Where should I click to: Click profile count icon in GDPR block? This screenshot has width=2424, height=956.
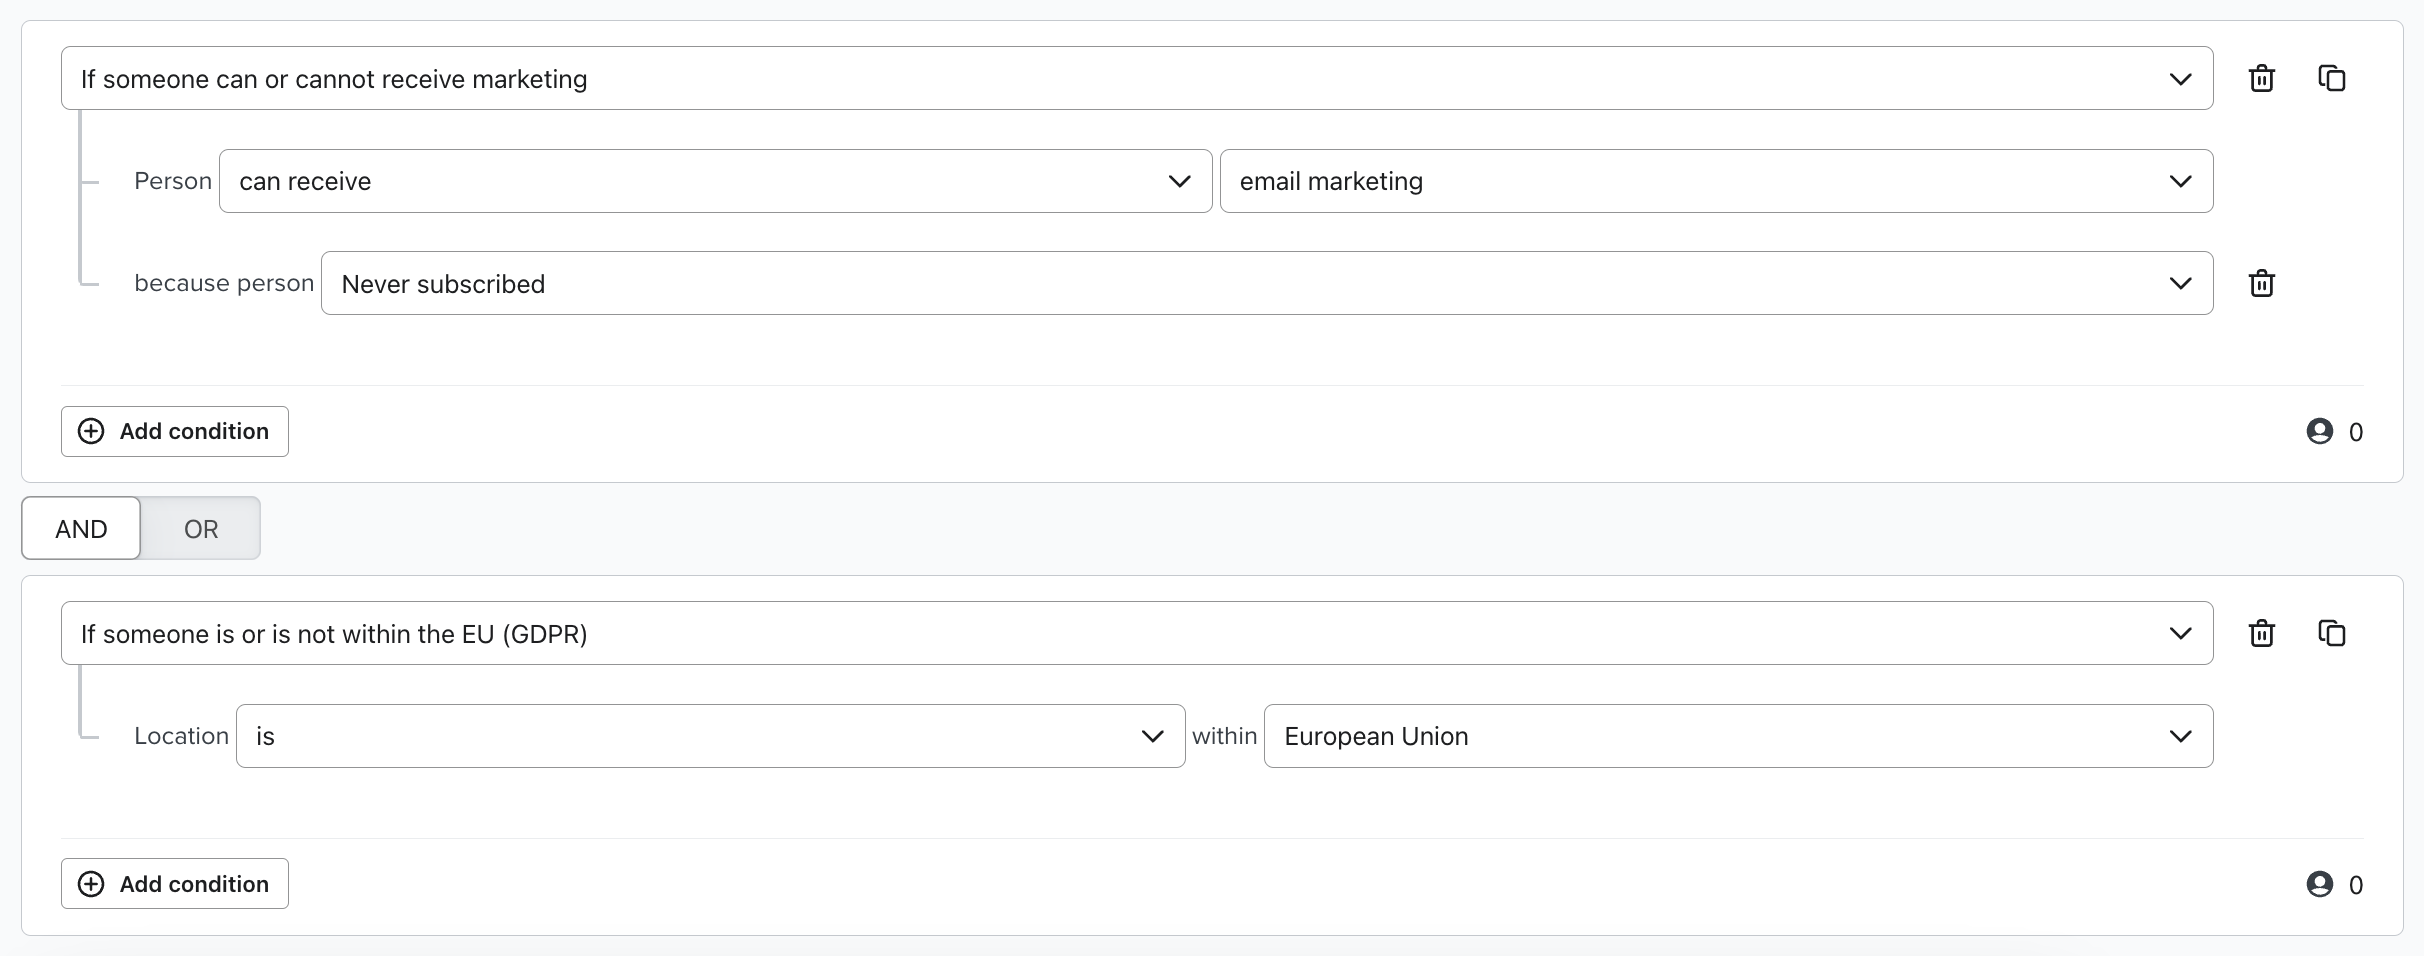[x=2319, y=884]
